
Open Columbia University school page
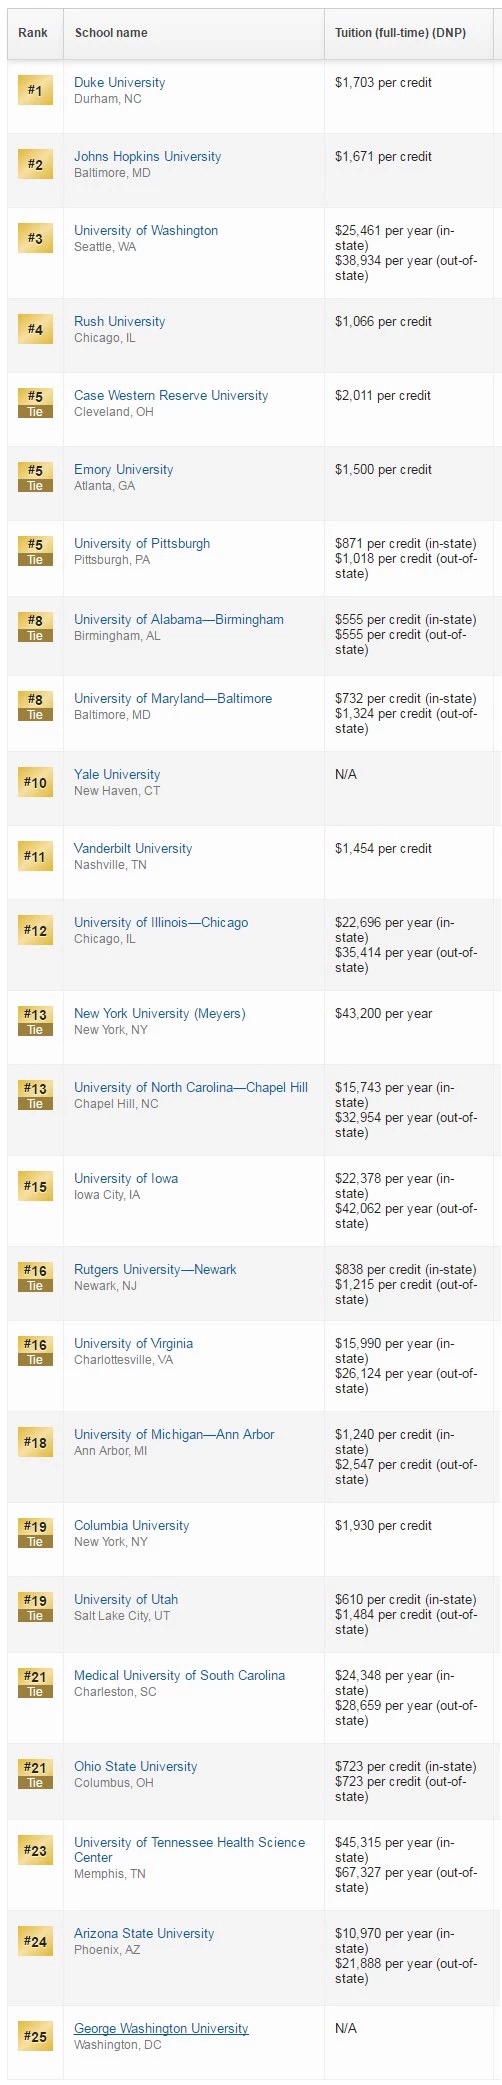[132, 1526]
